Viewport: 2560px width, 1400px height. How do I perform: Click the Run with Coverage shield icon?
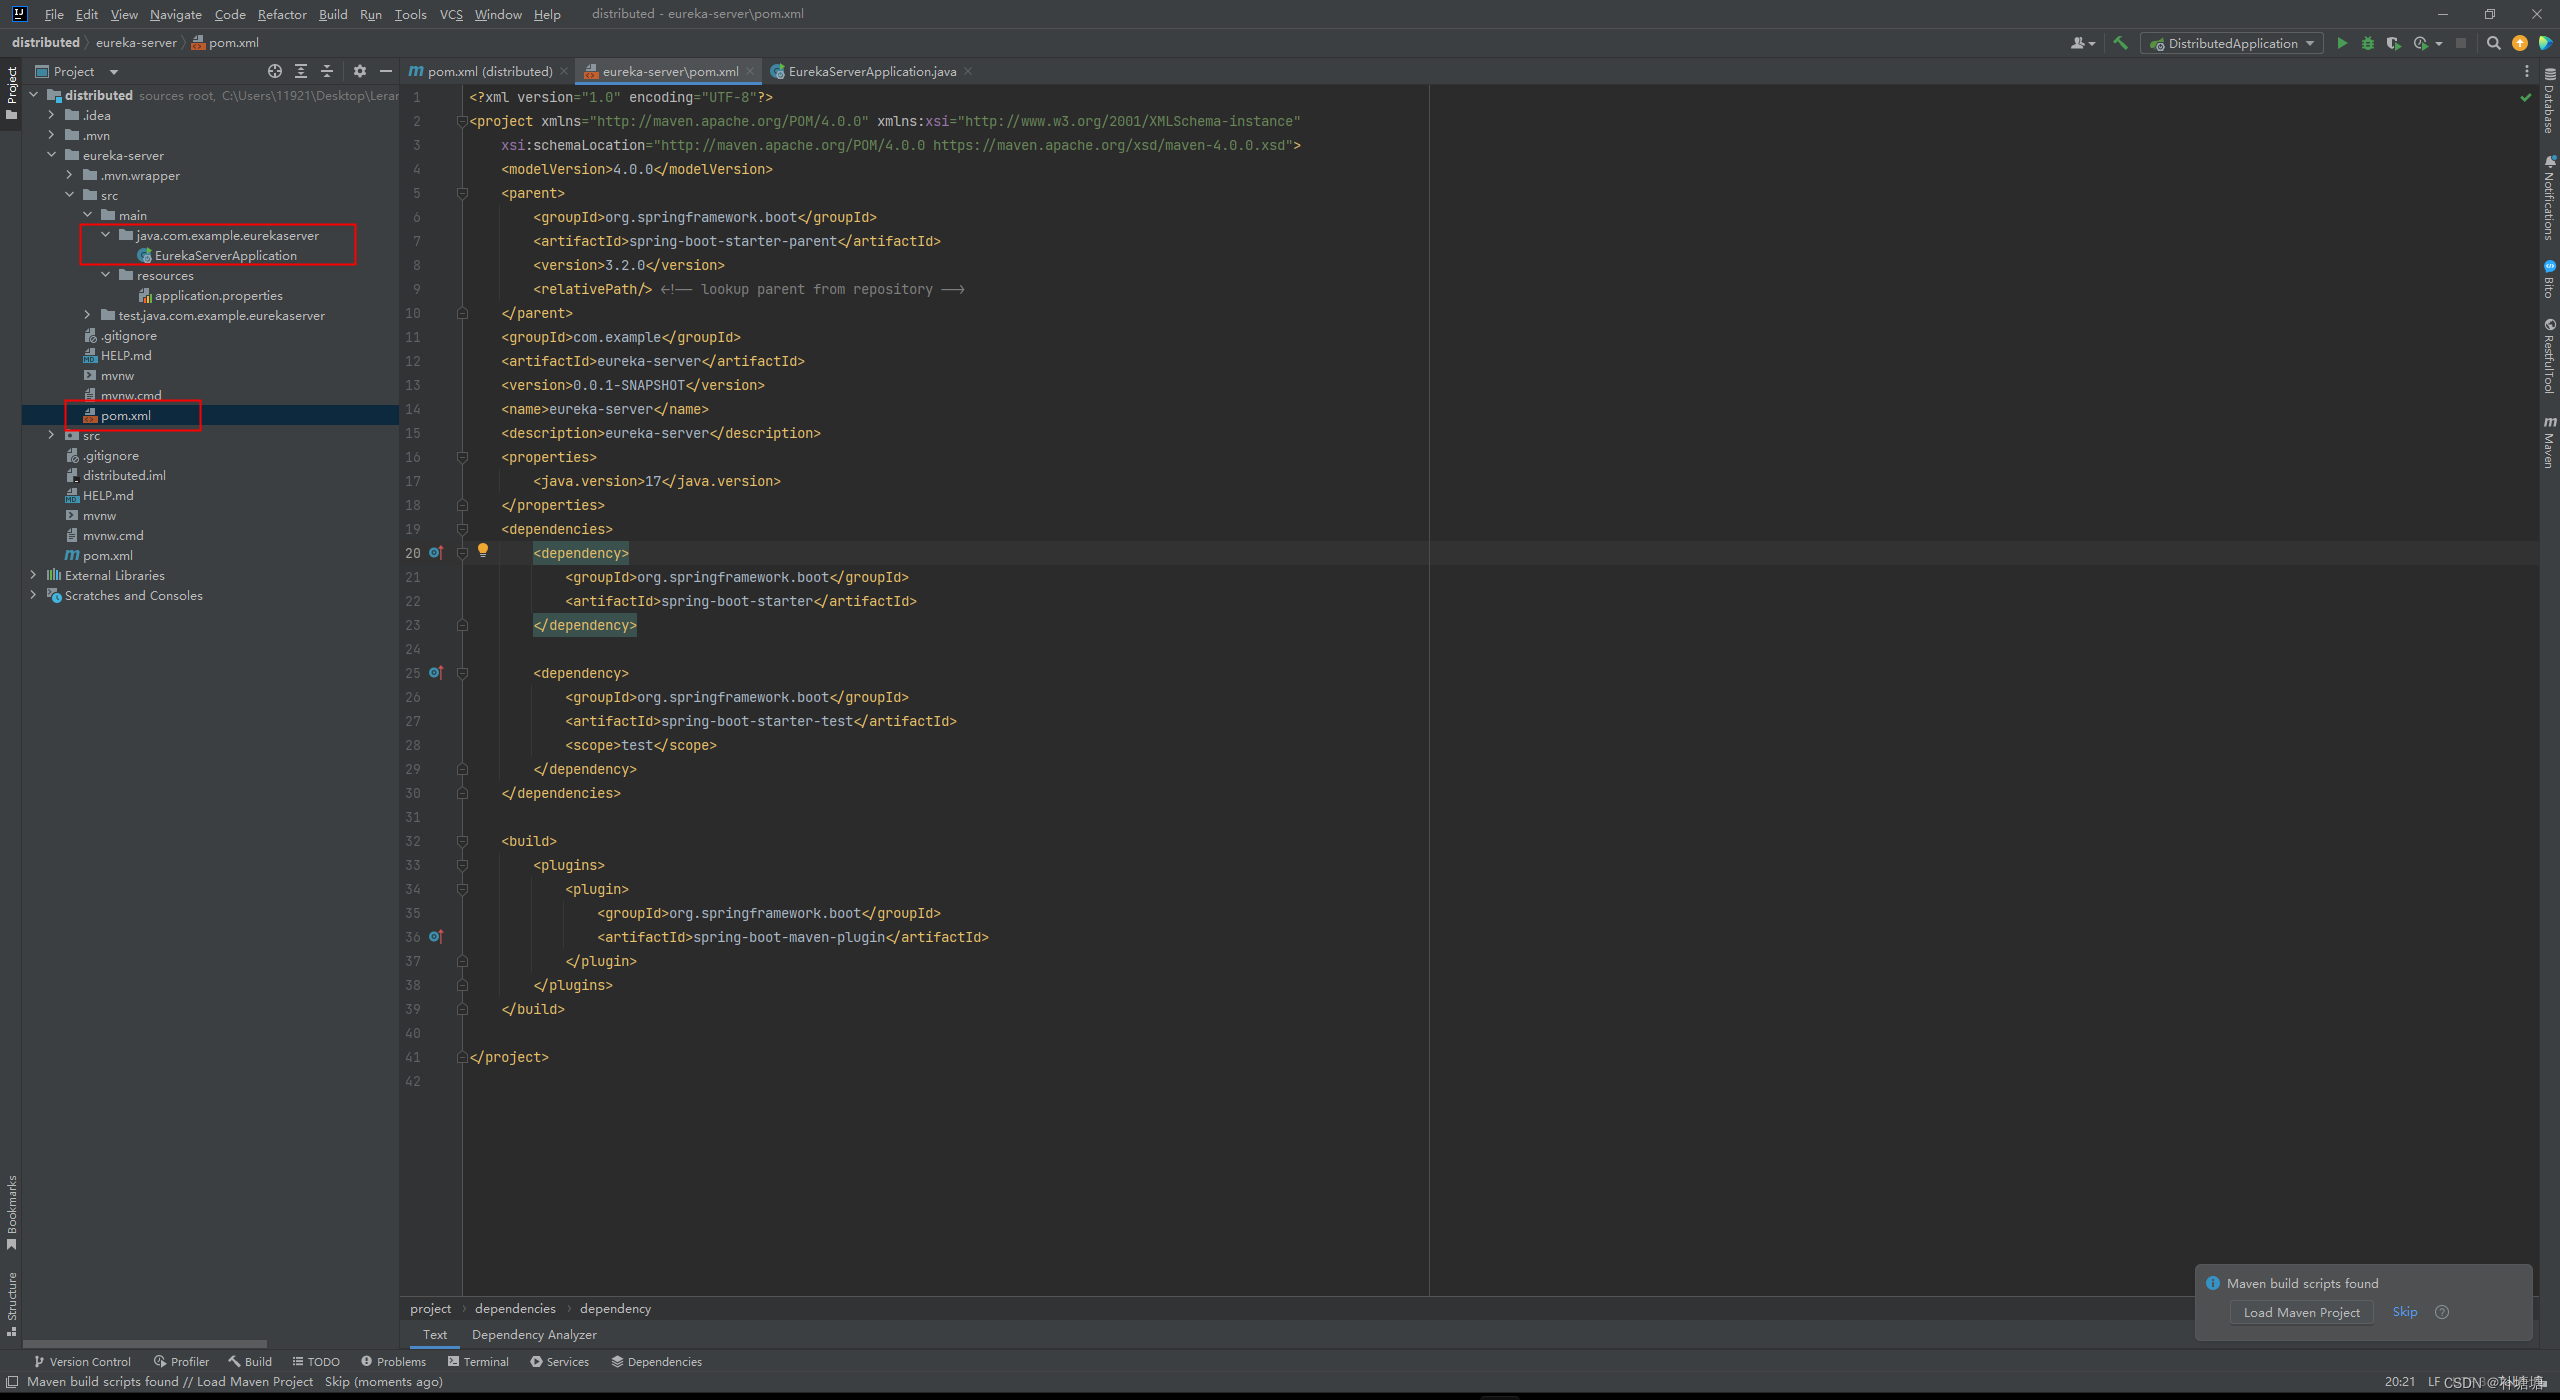(x=2393, y=43)
